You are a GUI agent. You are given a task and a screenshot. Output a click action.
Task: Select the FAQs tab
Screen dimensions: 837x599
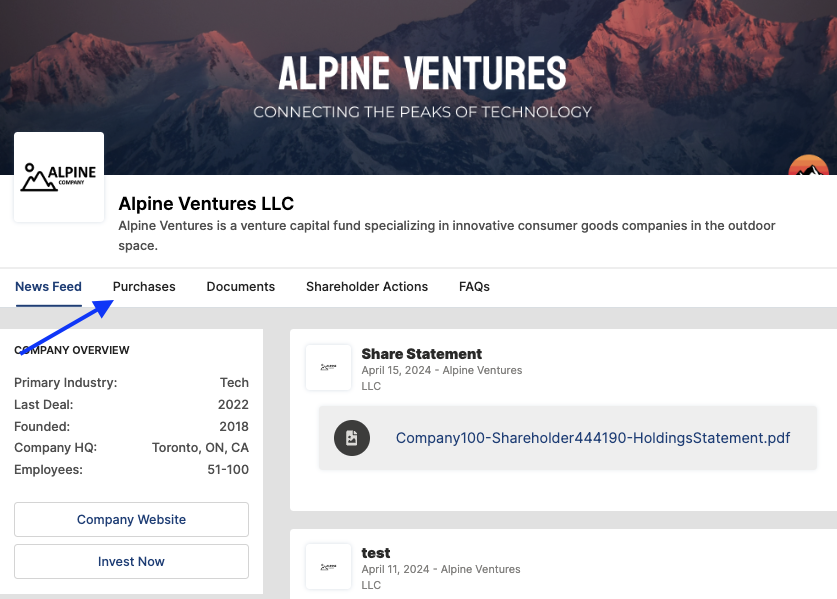pyautogui.click(x=474, y=287)
